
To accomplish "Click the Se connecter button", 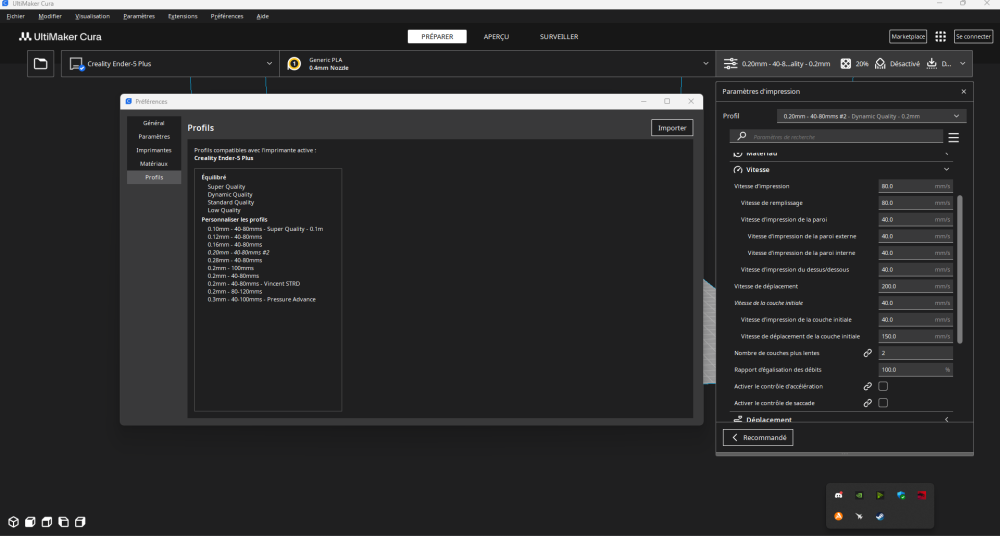I will [x=973, y=36].
